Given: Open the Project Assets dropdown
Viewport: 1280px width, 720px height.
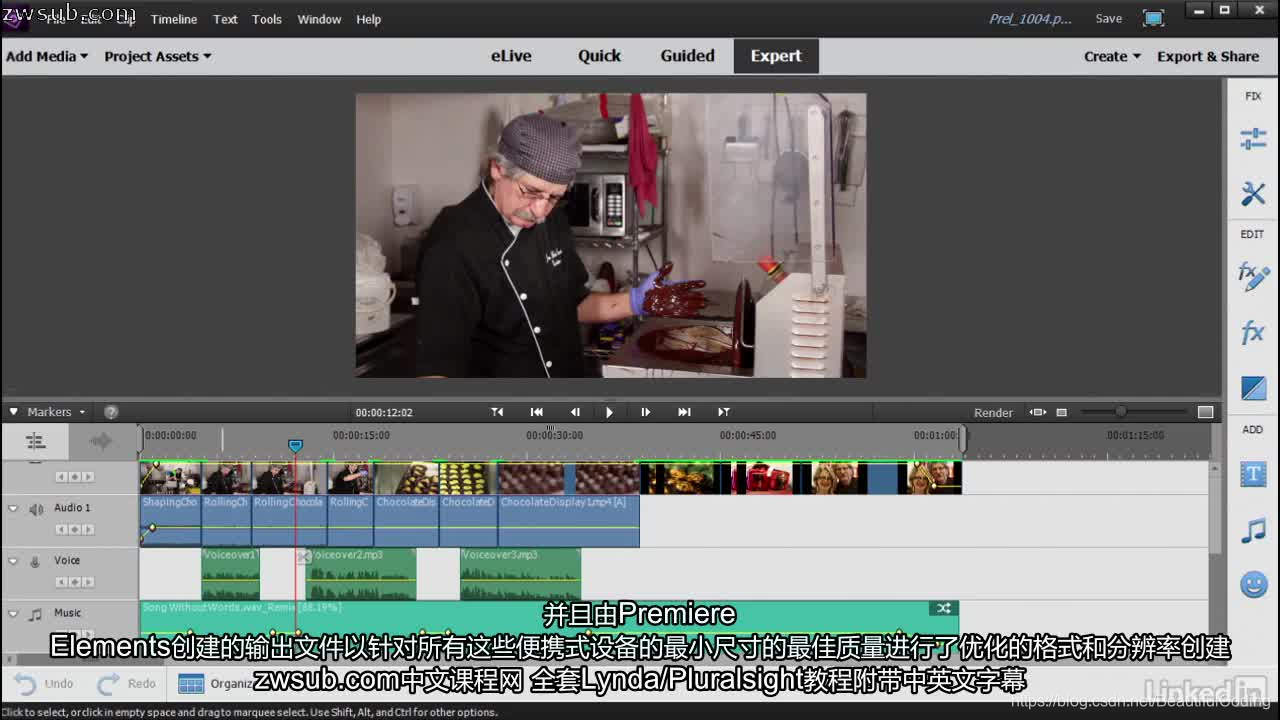Looking at the screenshot, I should pyautogui.click(x=158, y=56).
